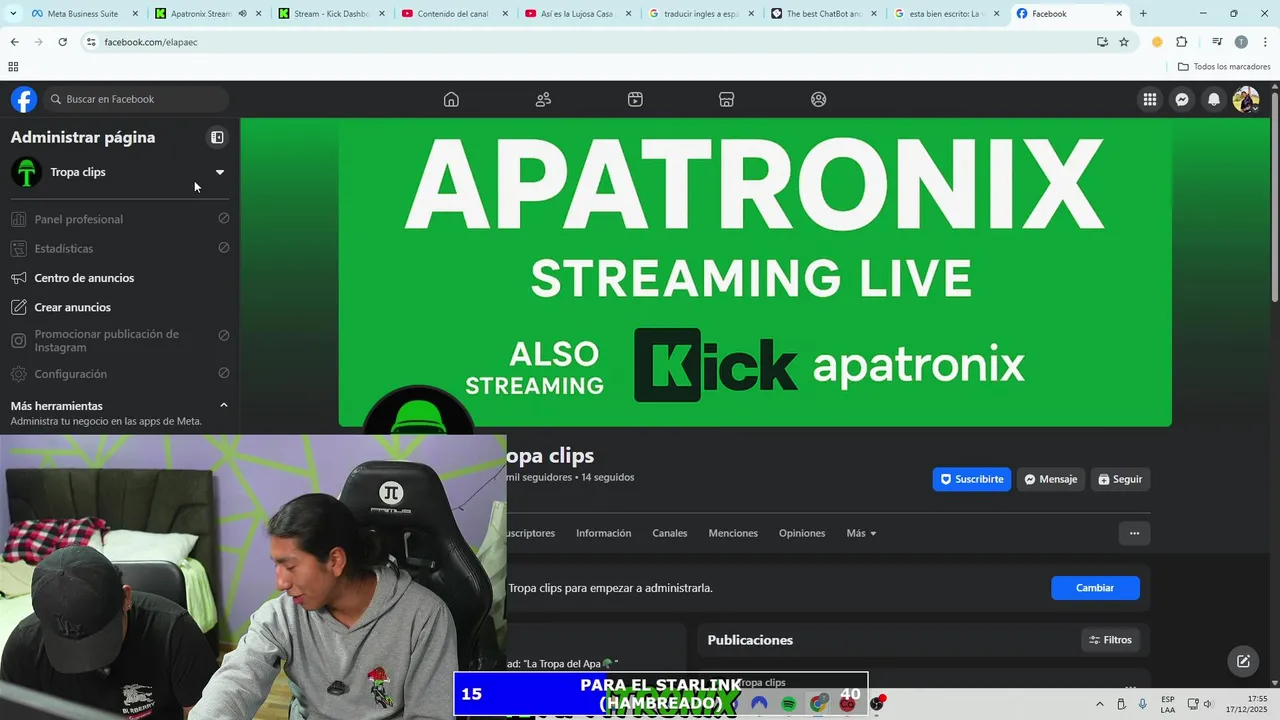
Task: Open the browser extensions puzzle icon
Action: [1182, 42]
